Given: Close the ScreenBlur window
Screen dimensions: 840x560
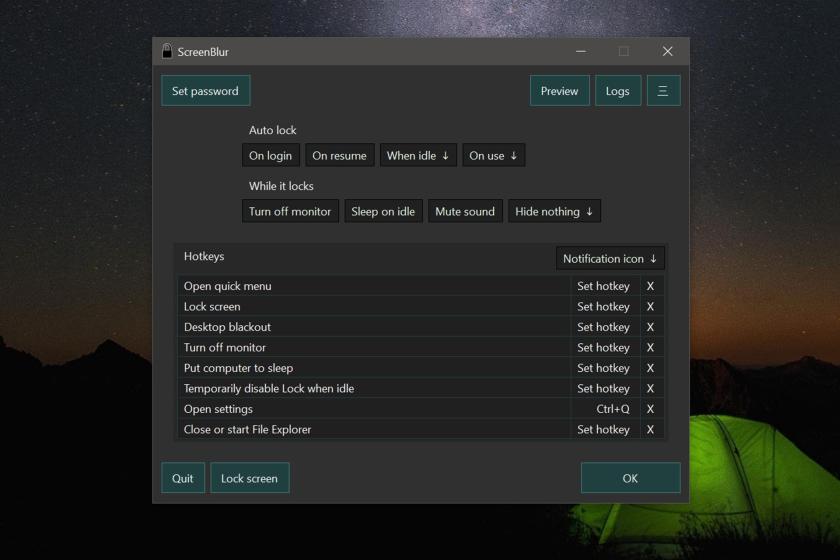Looking at the screenshot, I should click(x=668, y=51).
